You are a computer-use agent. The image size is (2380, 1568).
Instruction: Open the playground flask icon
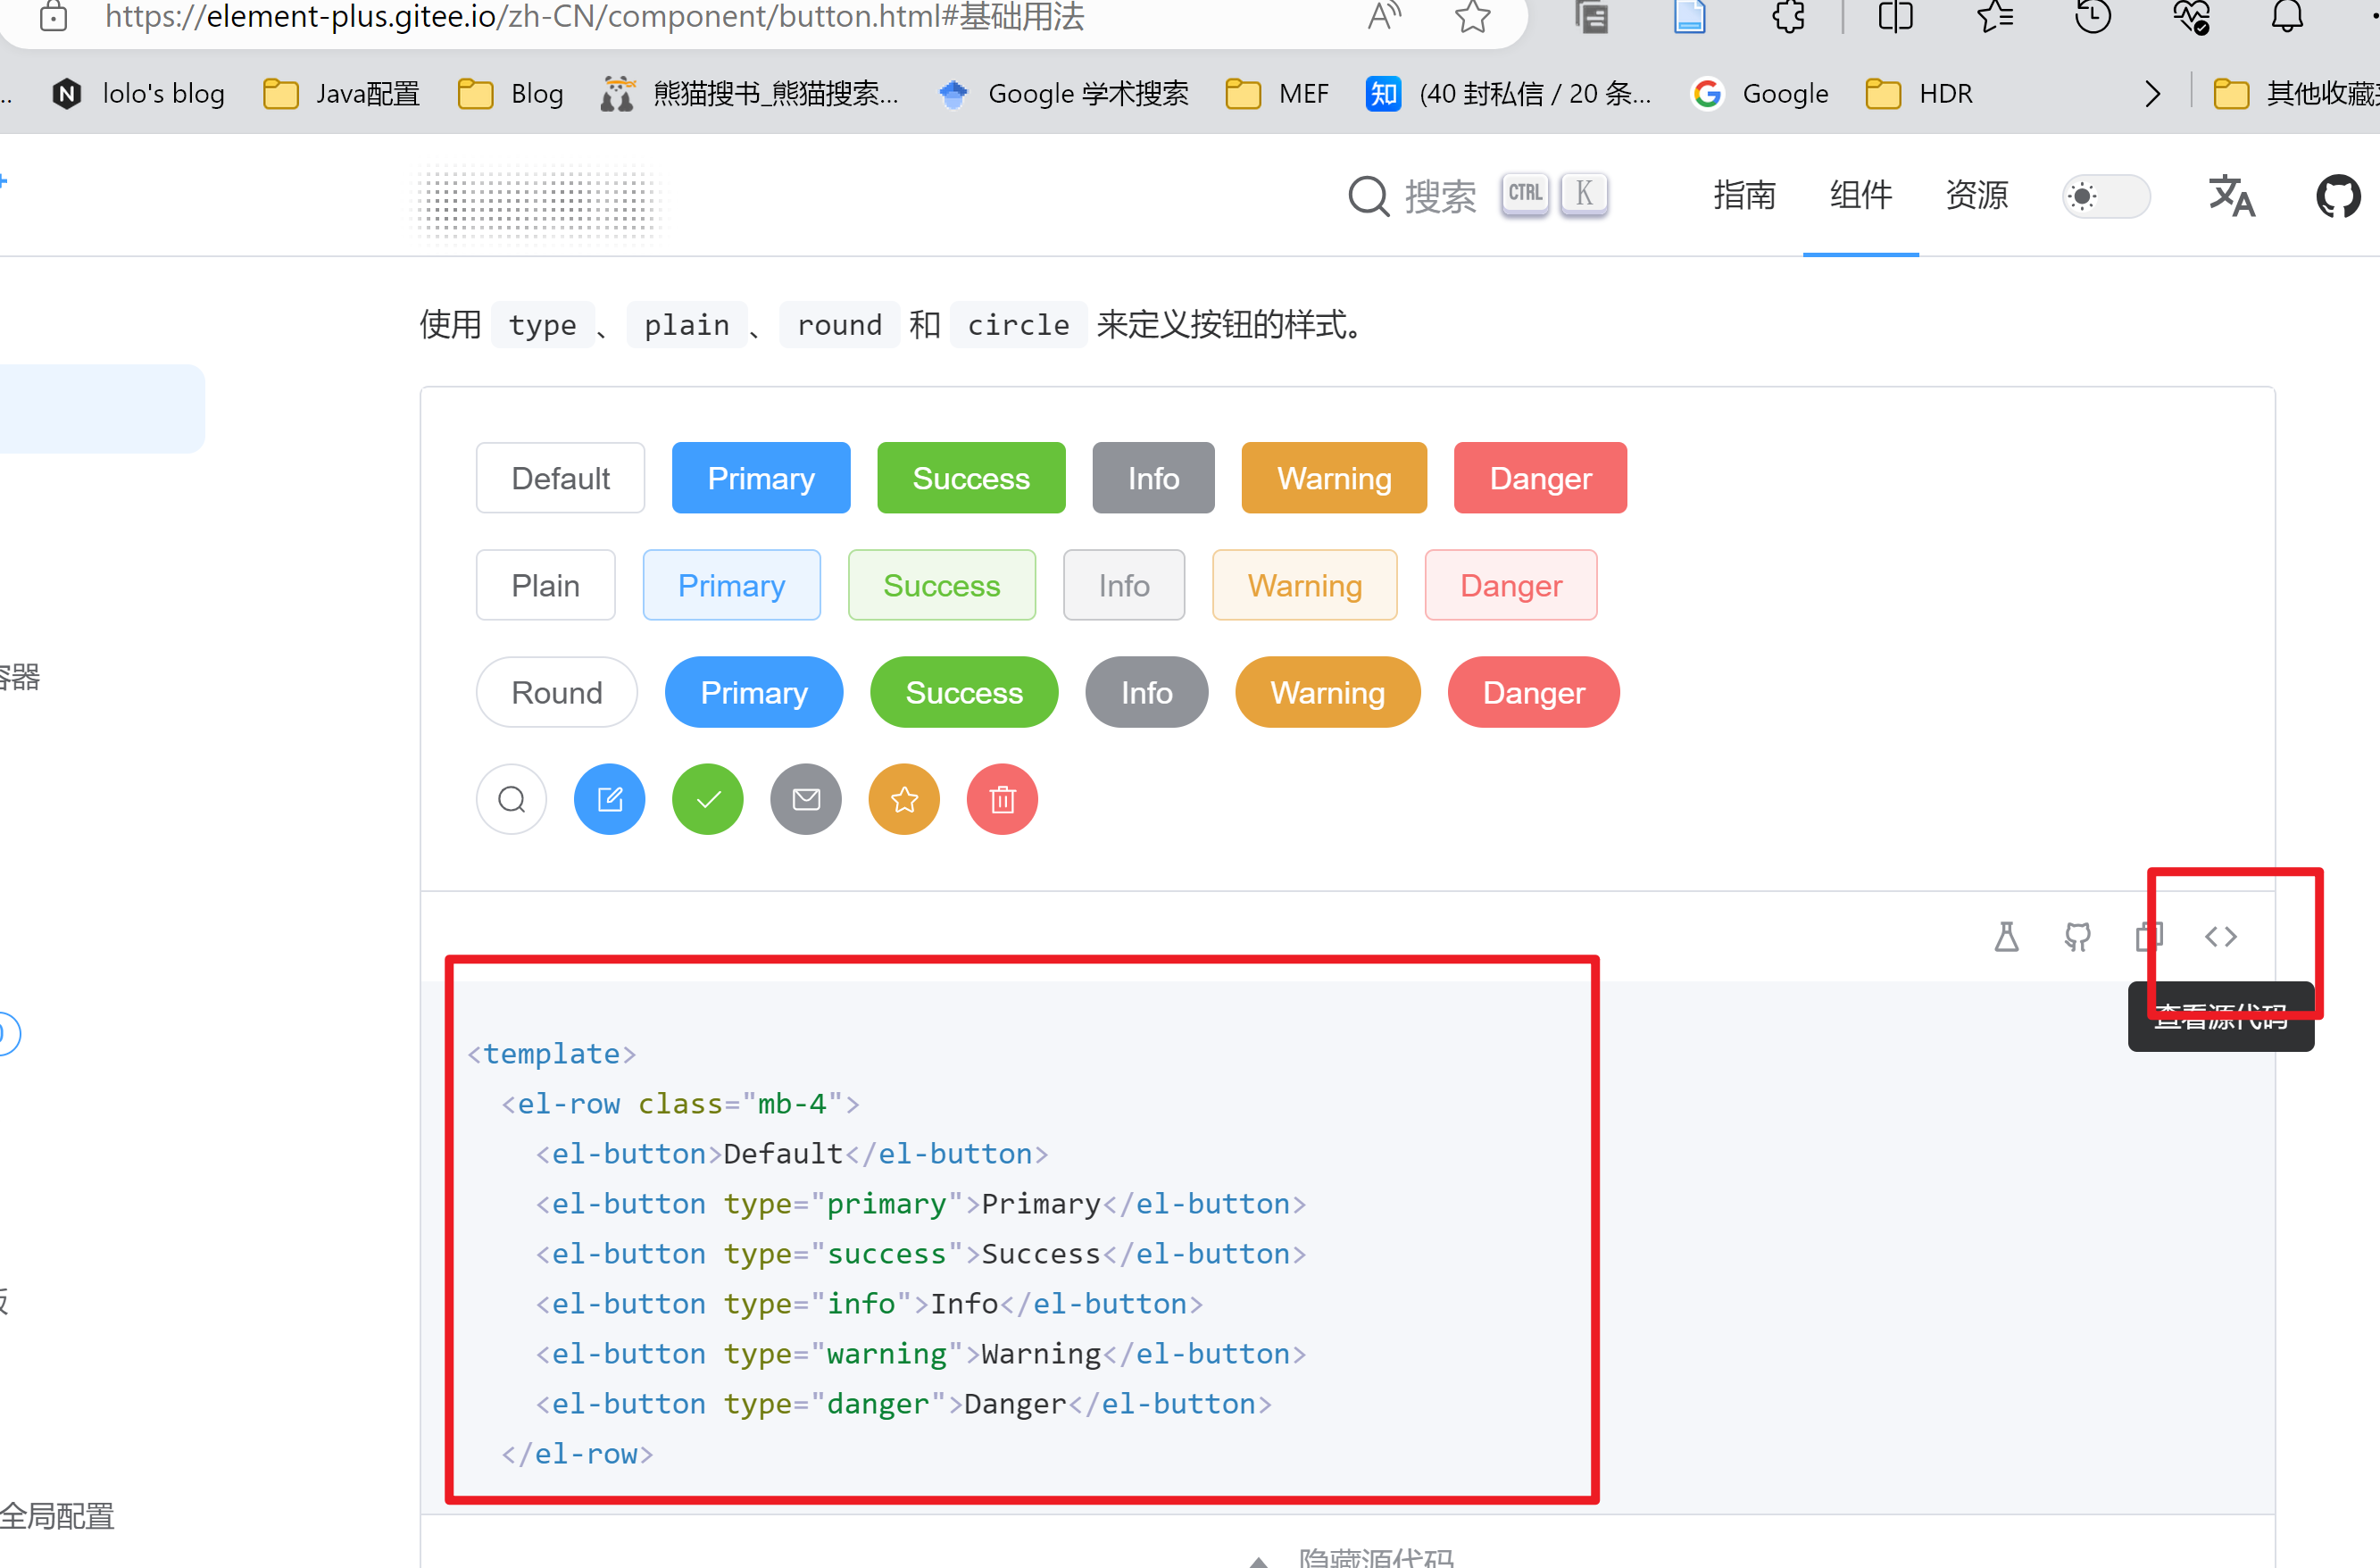[x=2006, y=937]
